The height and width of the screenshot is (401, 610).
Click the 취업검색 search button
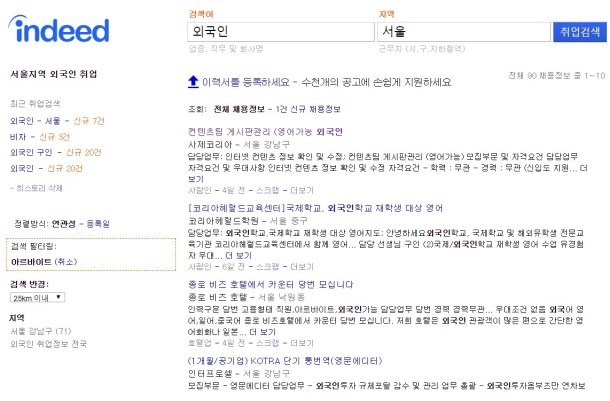point(580,31)
